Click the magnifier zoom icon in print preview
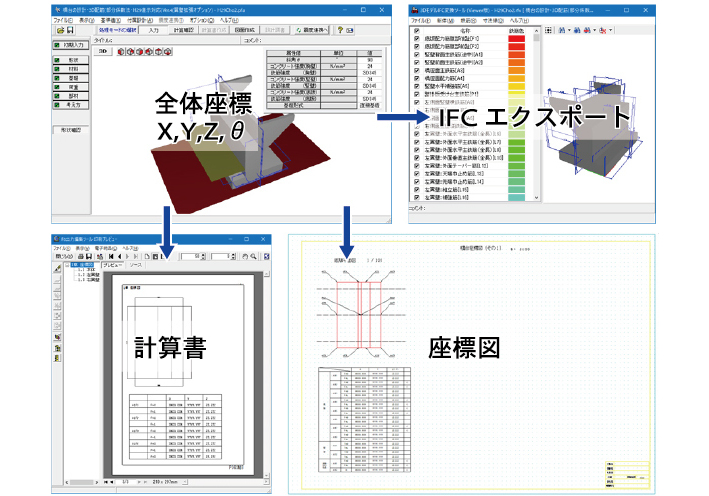Image resolution: width=709 pixels, height=496 pixels. coord(253,256)
